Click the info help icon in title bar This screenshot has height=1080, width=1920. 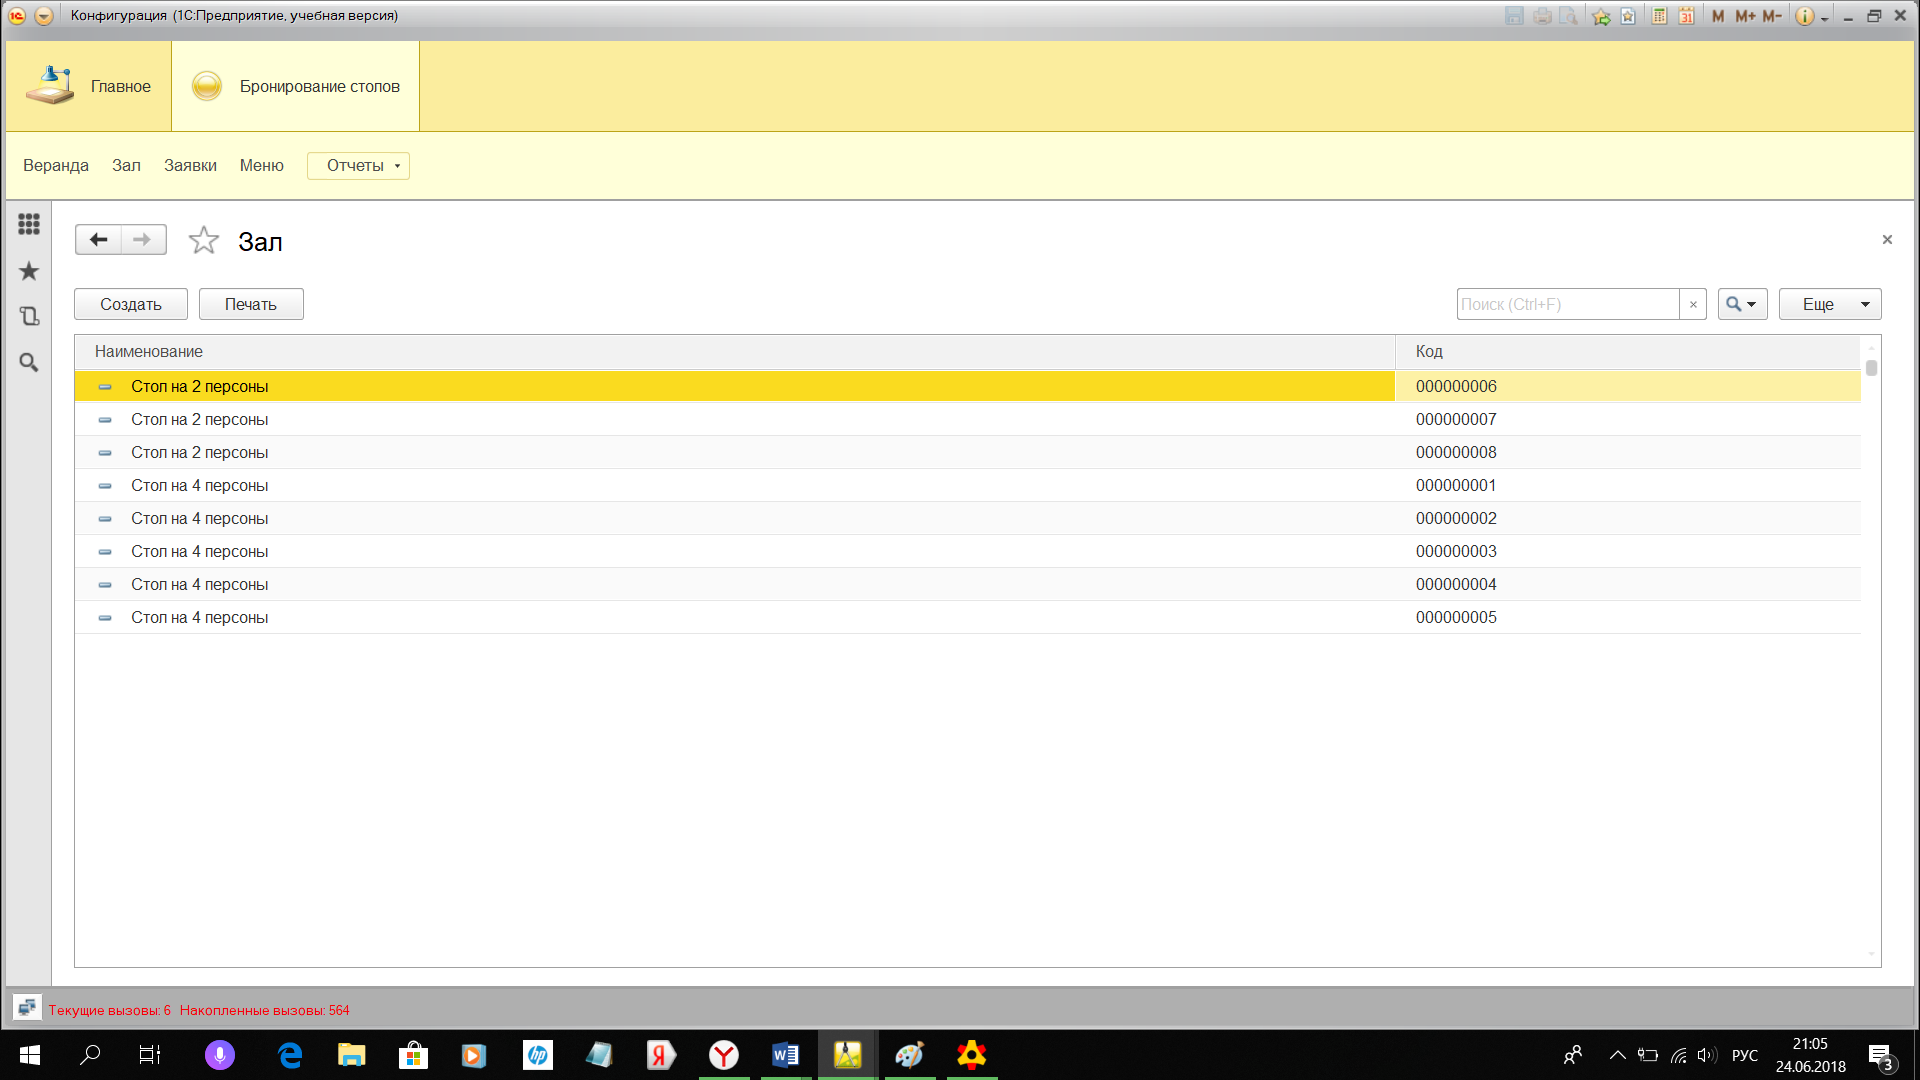(x=1804, y=16)
